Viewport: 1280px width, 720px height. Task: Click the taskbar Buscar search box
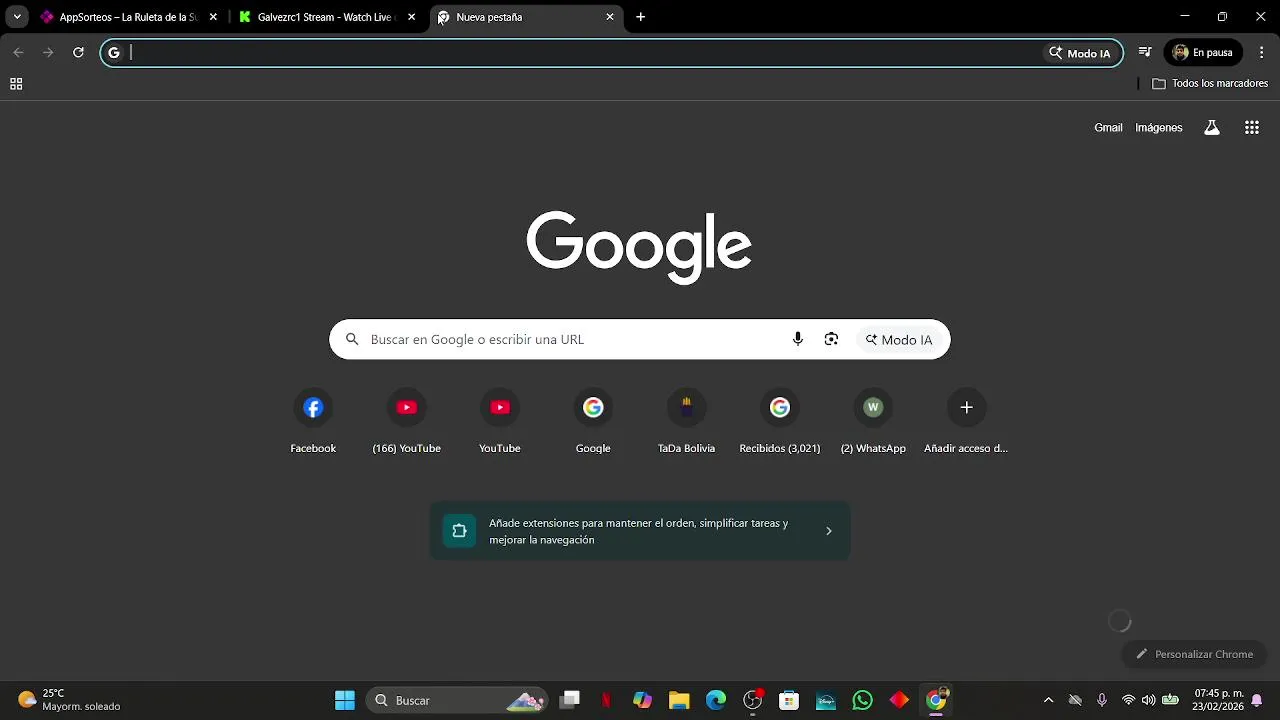458,701
